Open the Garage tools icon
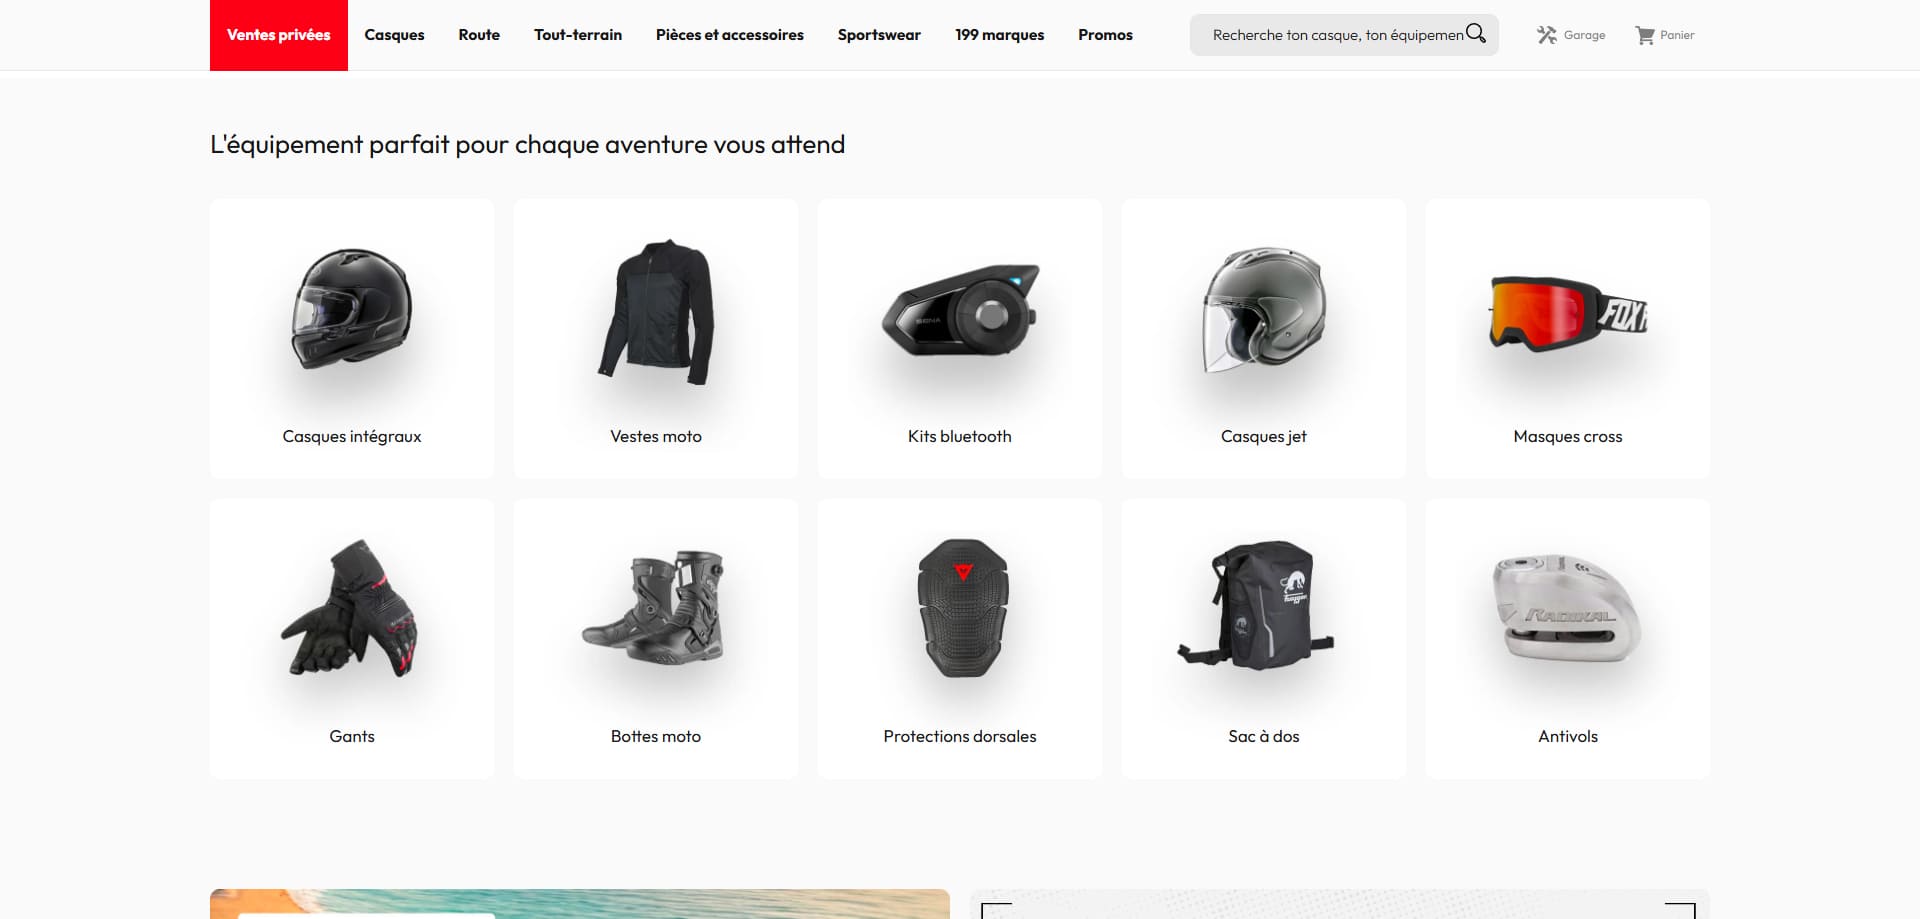1920x919 pixels. point(1547,35)
